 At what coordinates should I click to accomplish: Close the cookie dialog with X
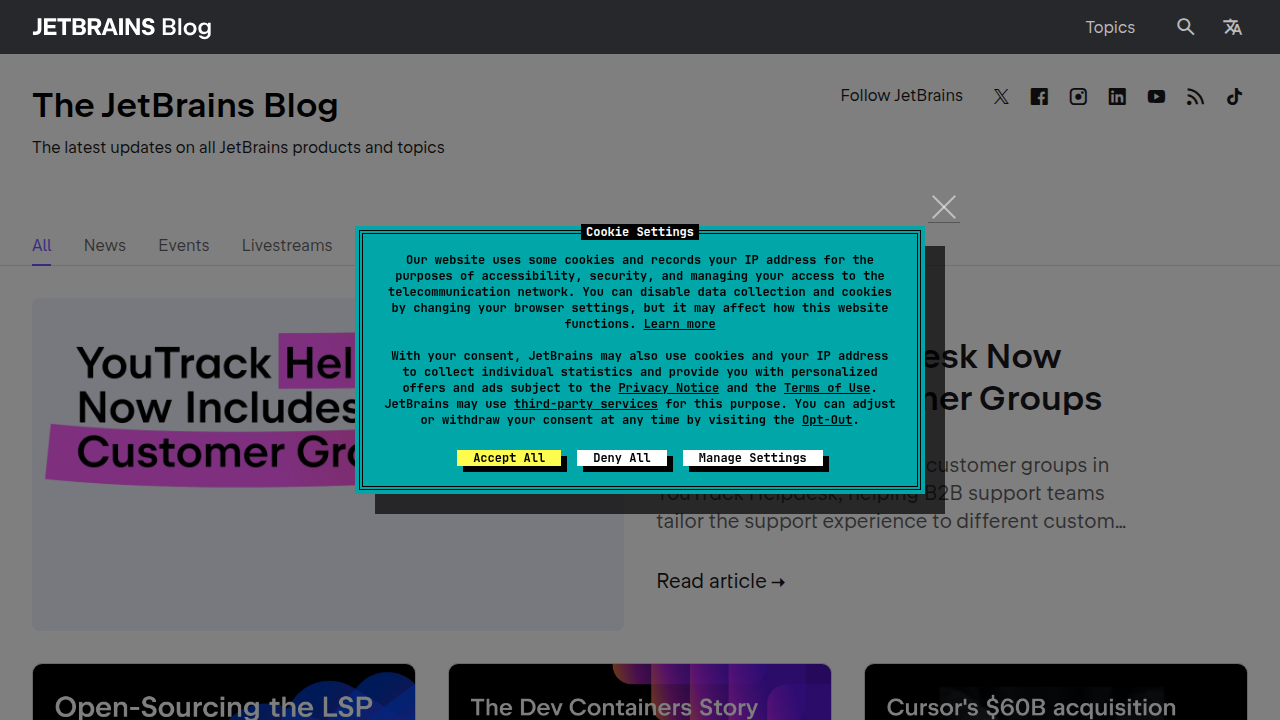944,207
